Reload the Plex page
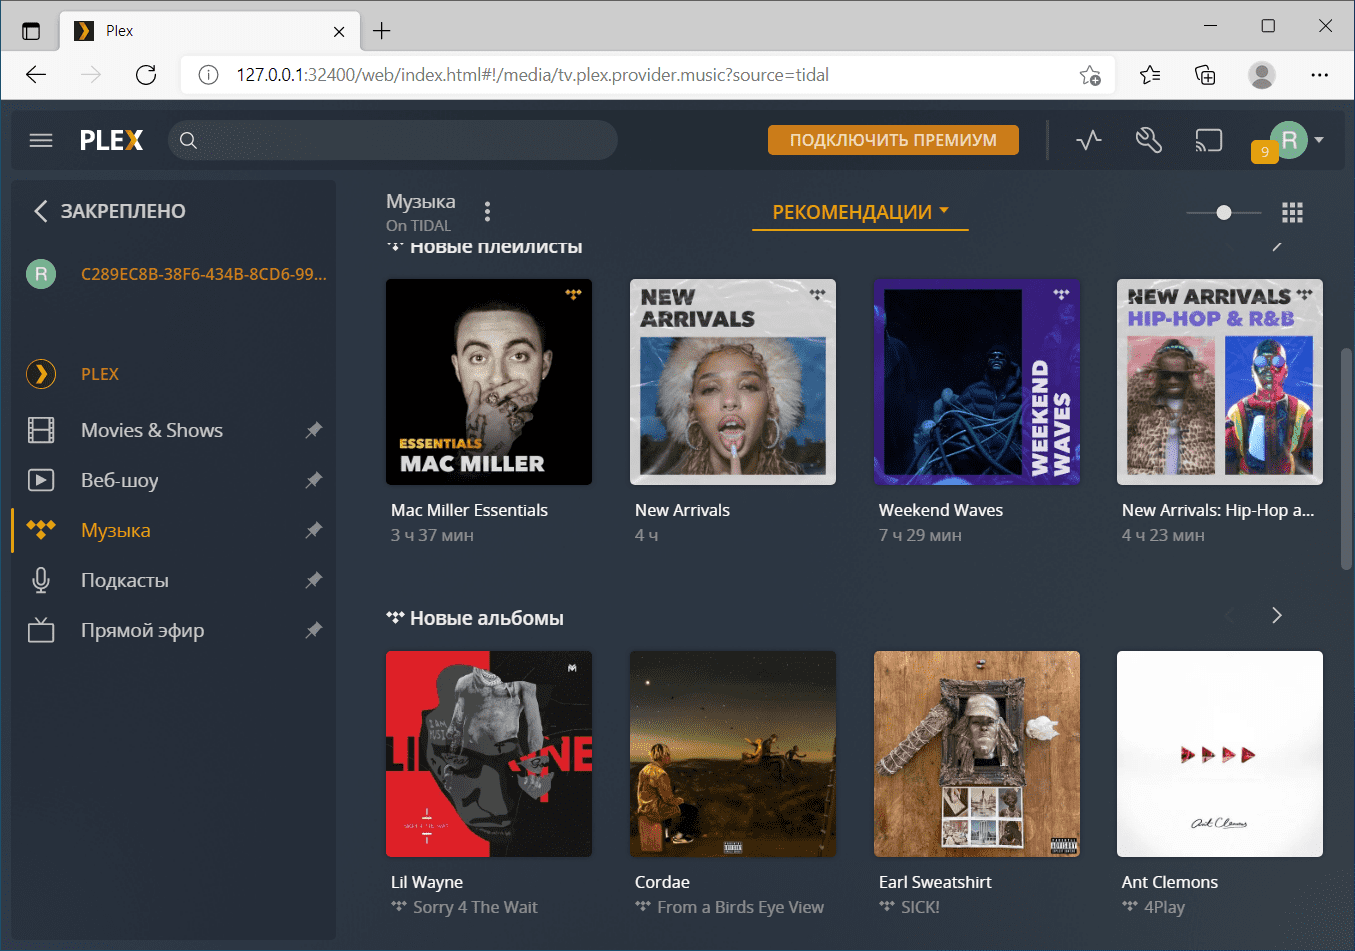The image size is (1355, 951). [x=146, y=75]
